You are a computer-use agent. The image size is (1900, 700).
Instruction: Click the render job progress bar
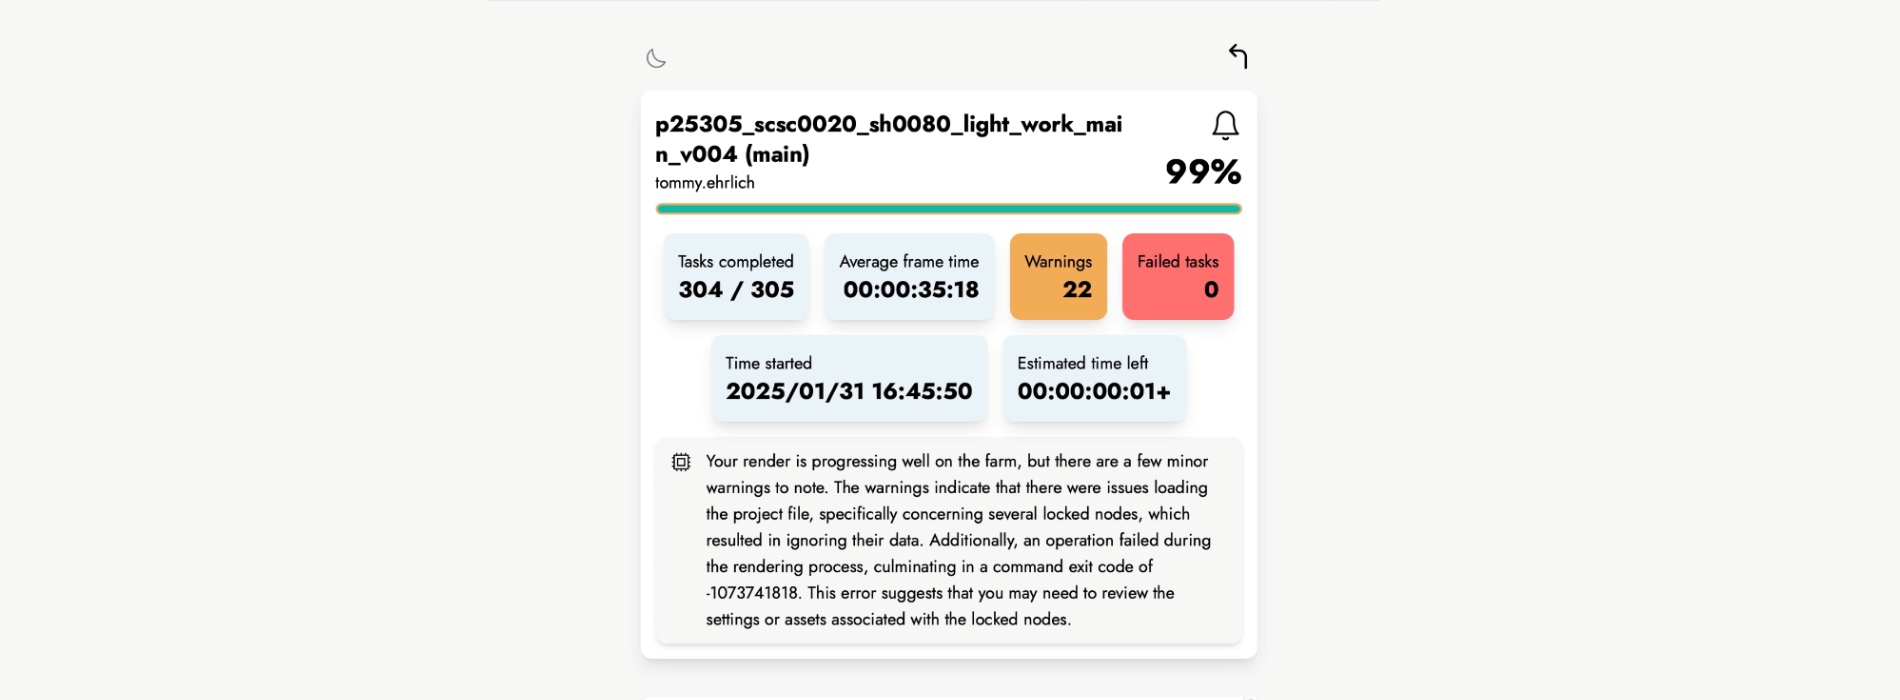coord(948,209)
